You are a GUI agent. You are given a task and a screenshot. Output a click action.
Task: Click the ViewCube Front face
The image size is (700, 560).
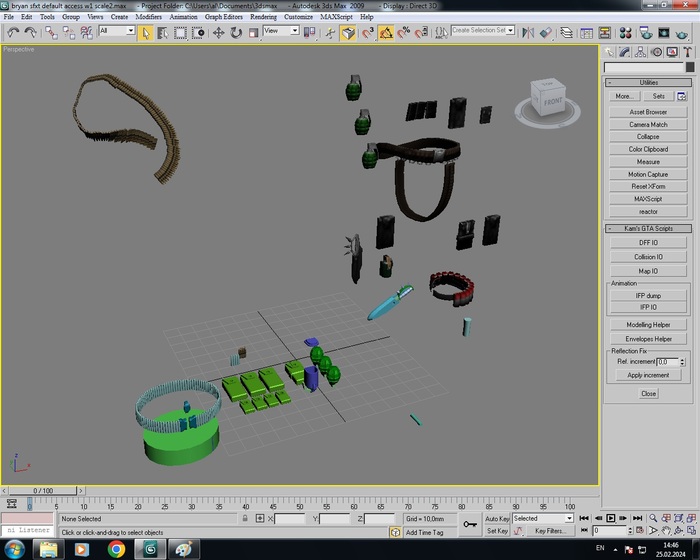click(552, 103)
